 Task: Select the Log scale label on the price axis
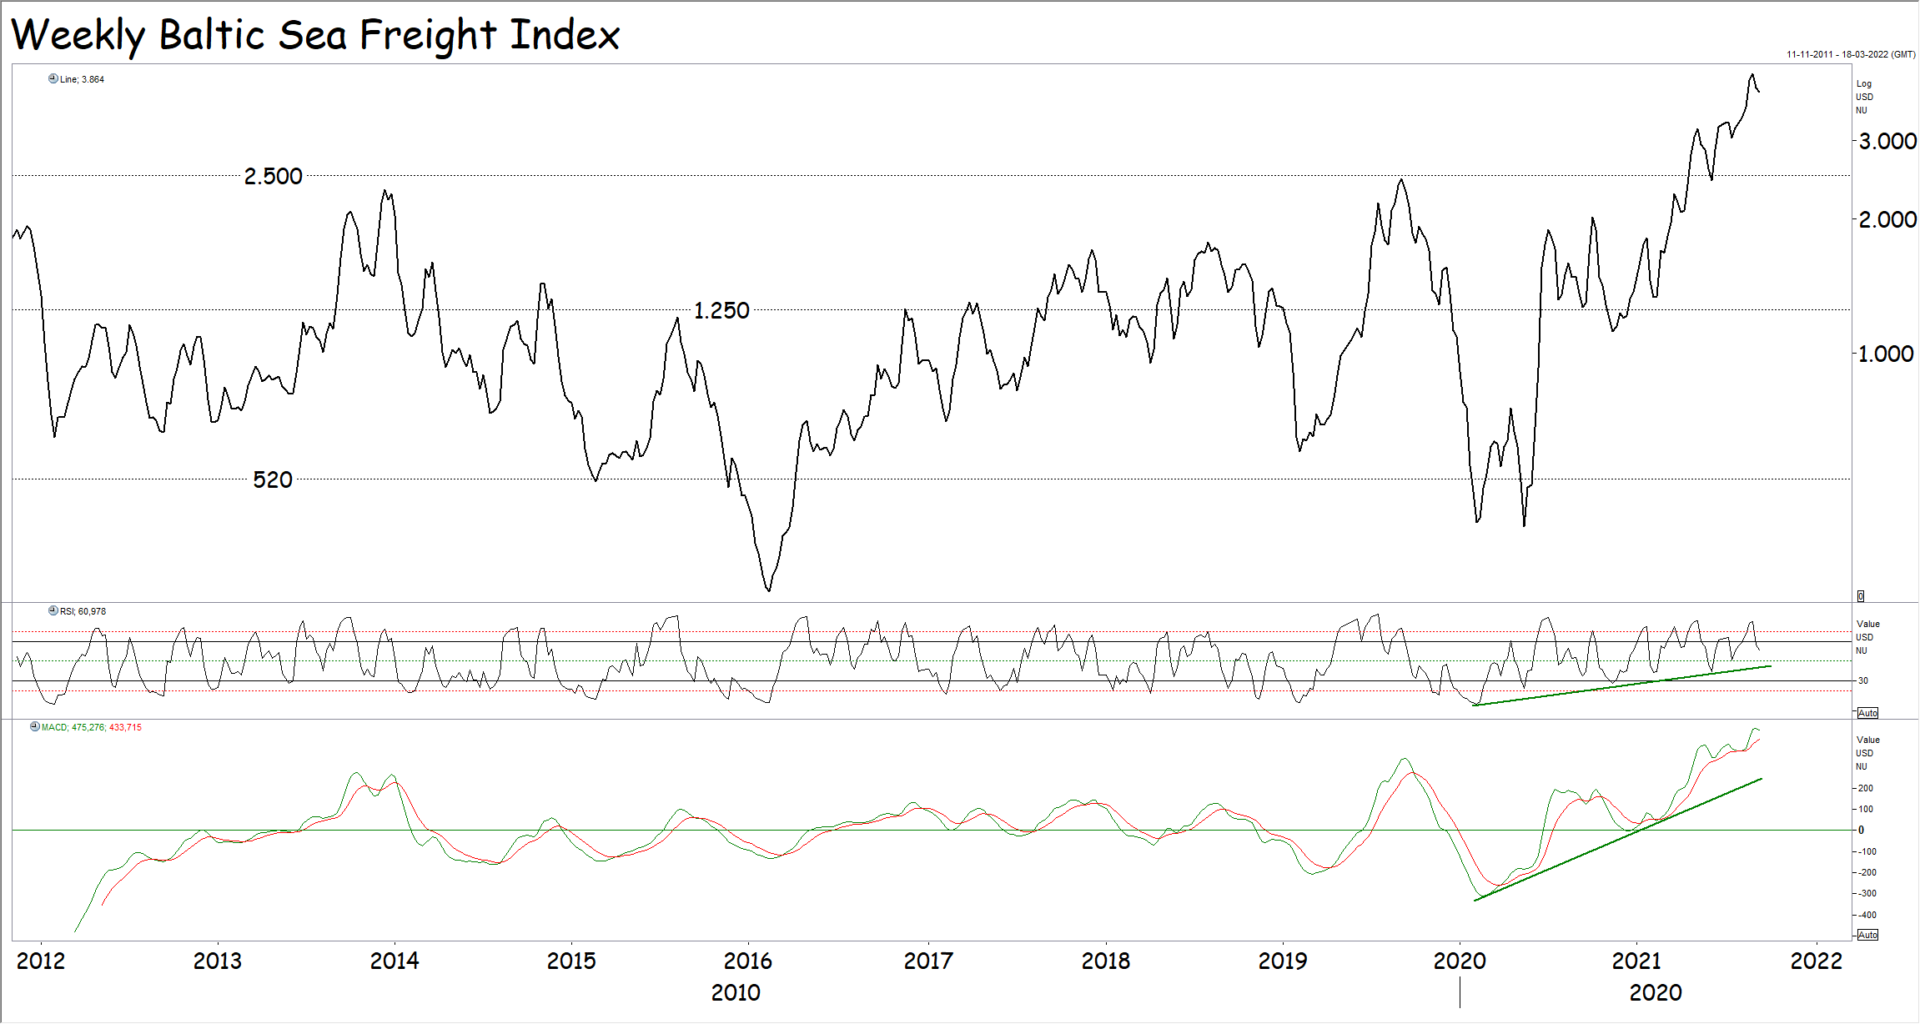[x=1864, y=84]
